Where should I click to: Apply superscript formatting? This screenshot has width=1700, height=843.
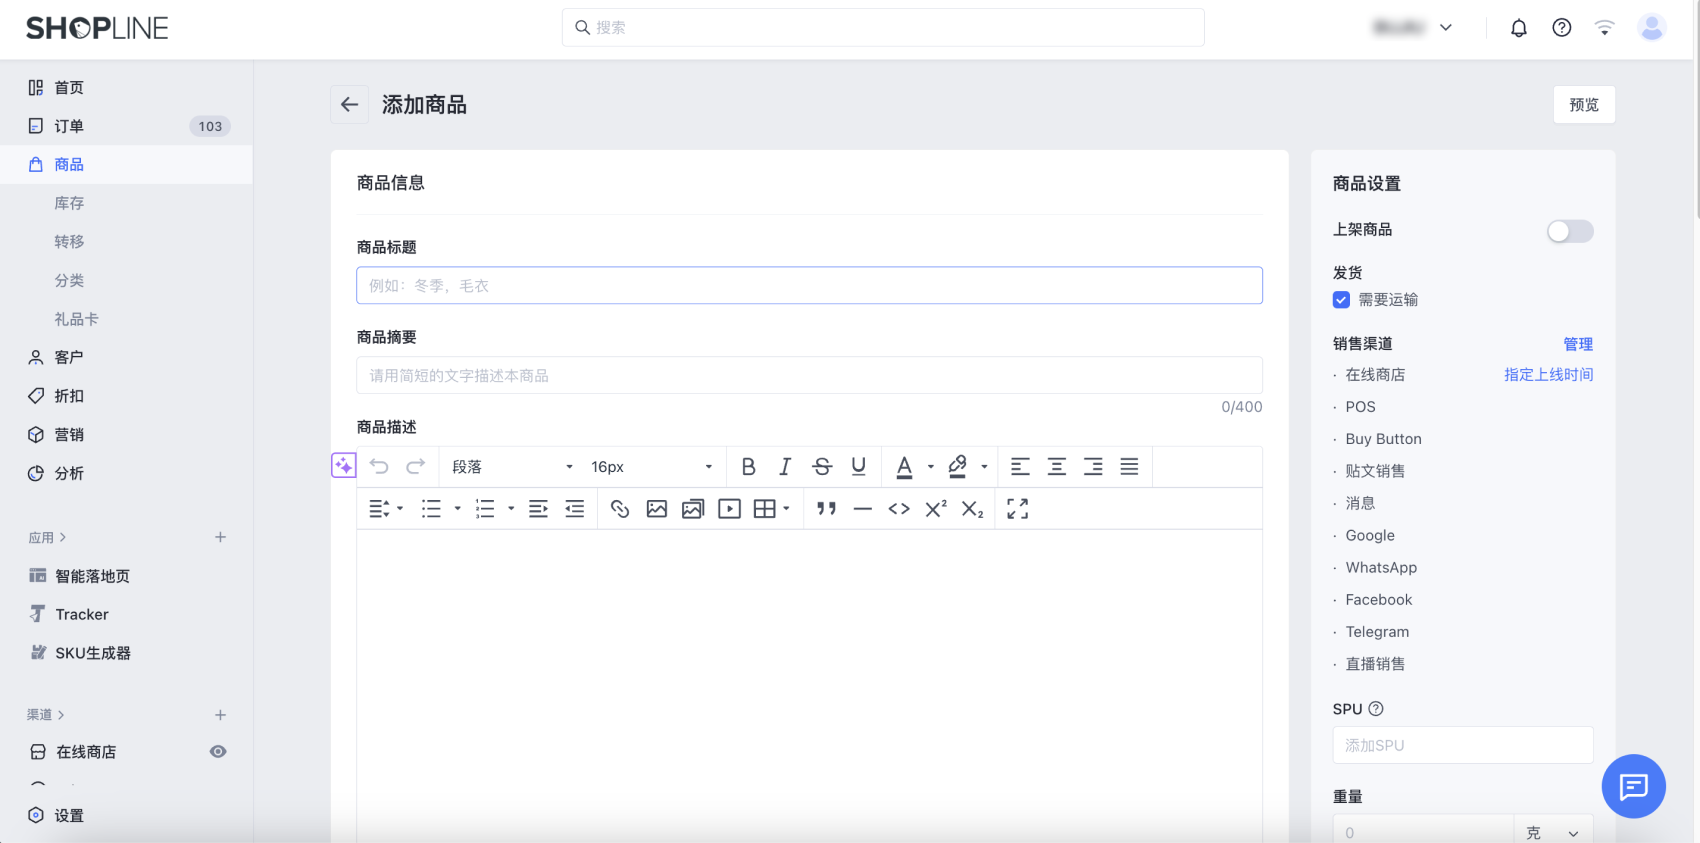coord(936,509)
